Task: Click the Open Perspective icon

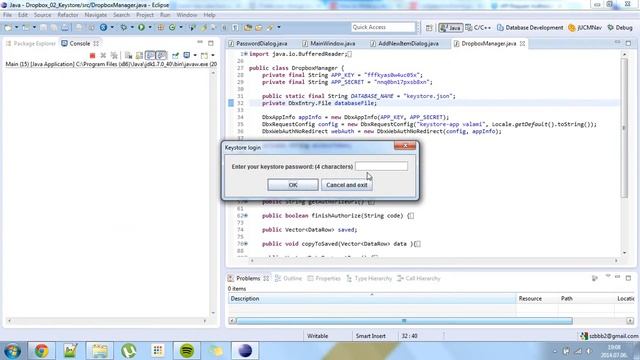Action: pos(429,27)
